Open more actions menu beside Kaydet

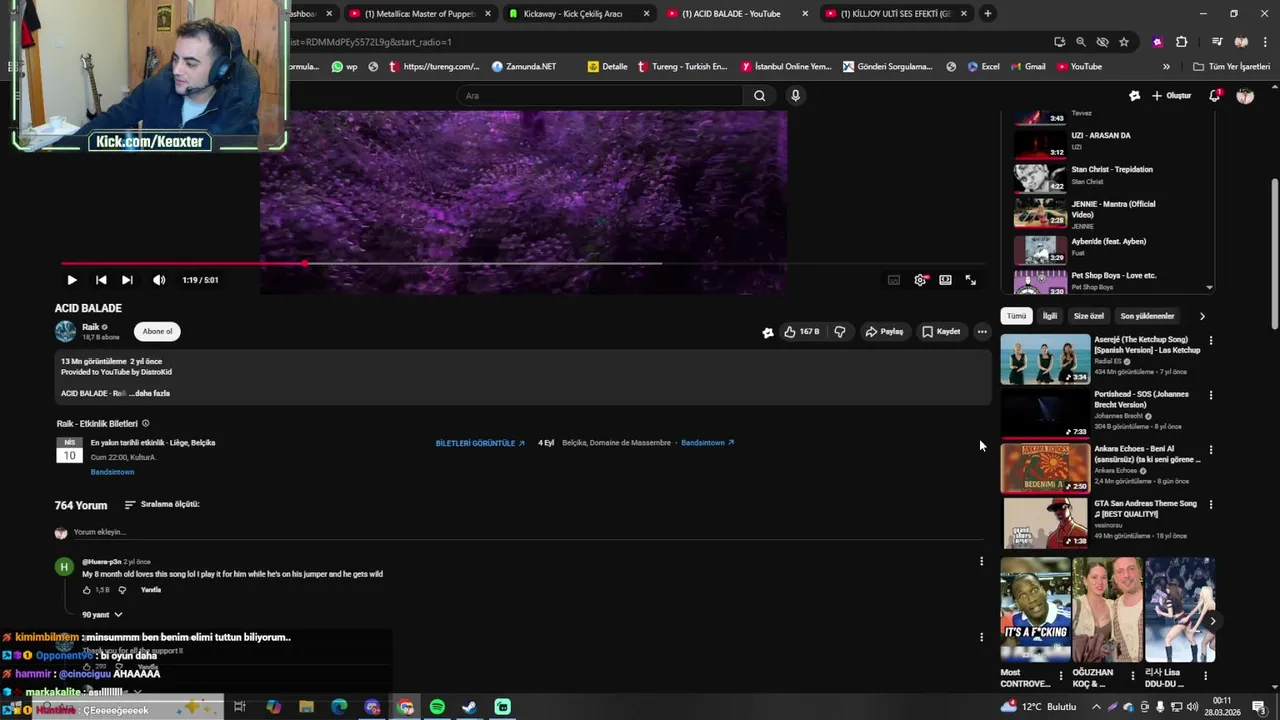pyautogui.click(x=982, y=332)
